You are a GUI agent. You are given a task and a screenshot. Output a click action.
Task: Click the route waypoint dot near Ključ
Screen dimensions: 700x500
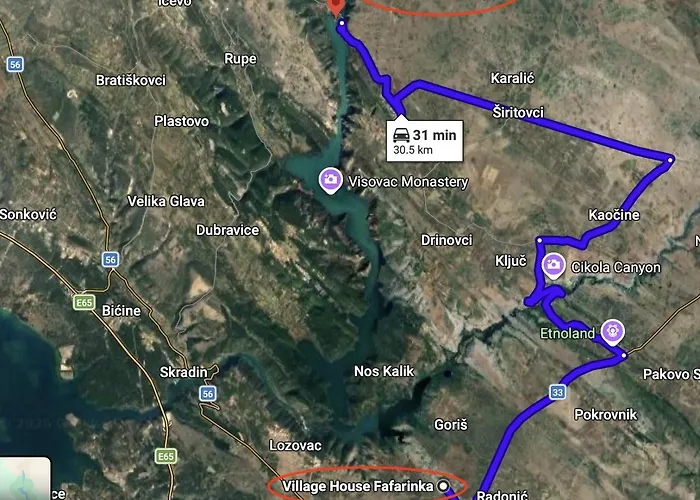[539, 241]
